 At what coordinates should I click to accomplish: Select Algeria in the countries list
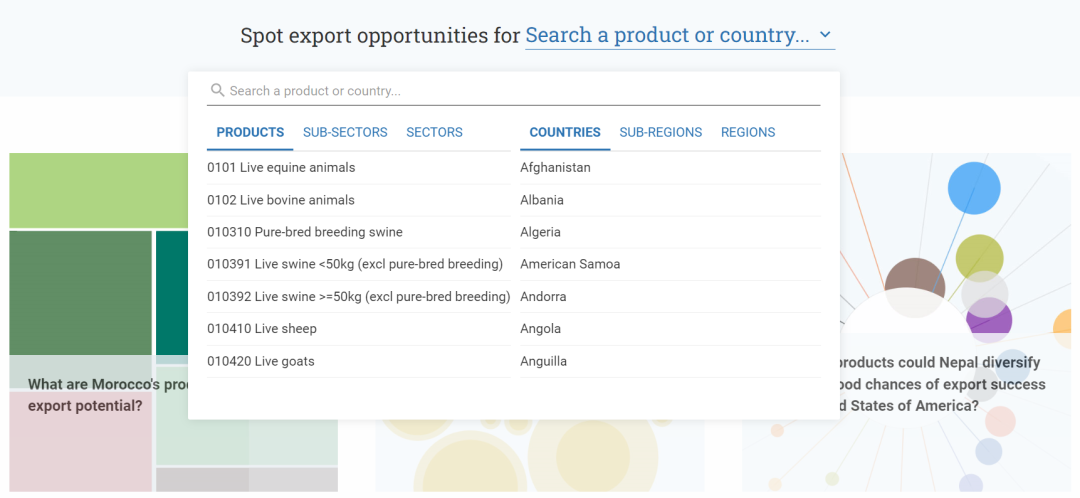point(540,232)
